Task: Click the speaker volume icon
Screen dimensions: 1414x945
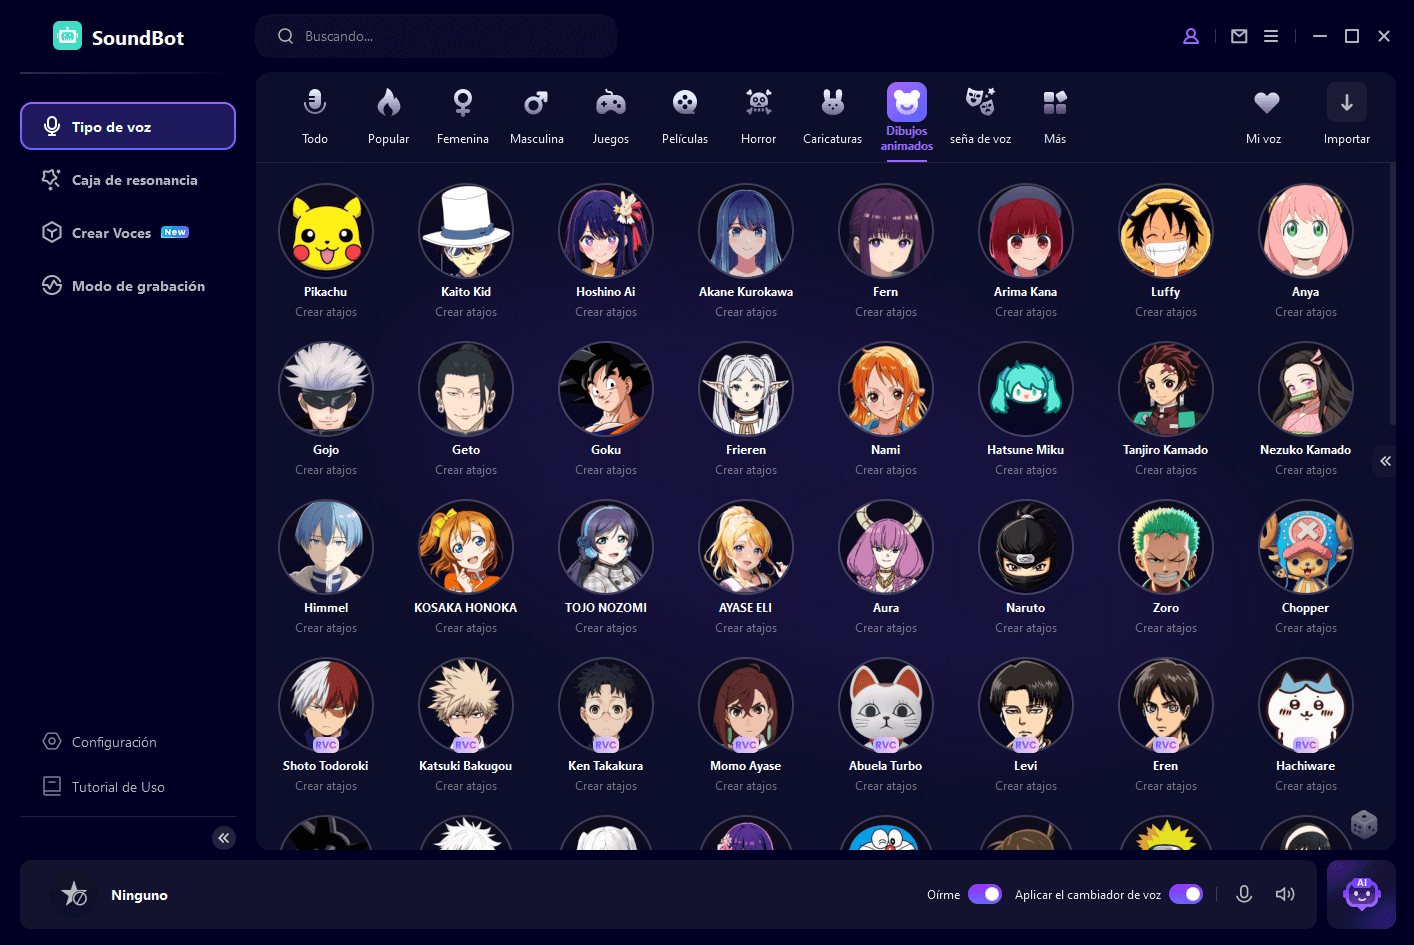Action: [1285, 894]
